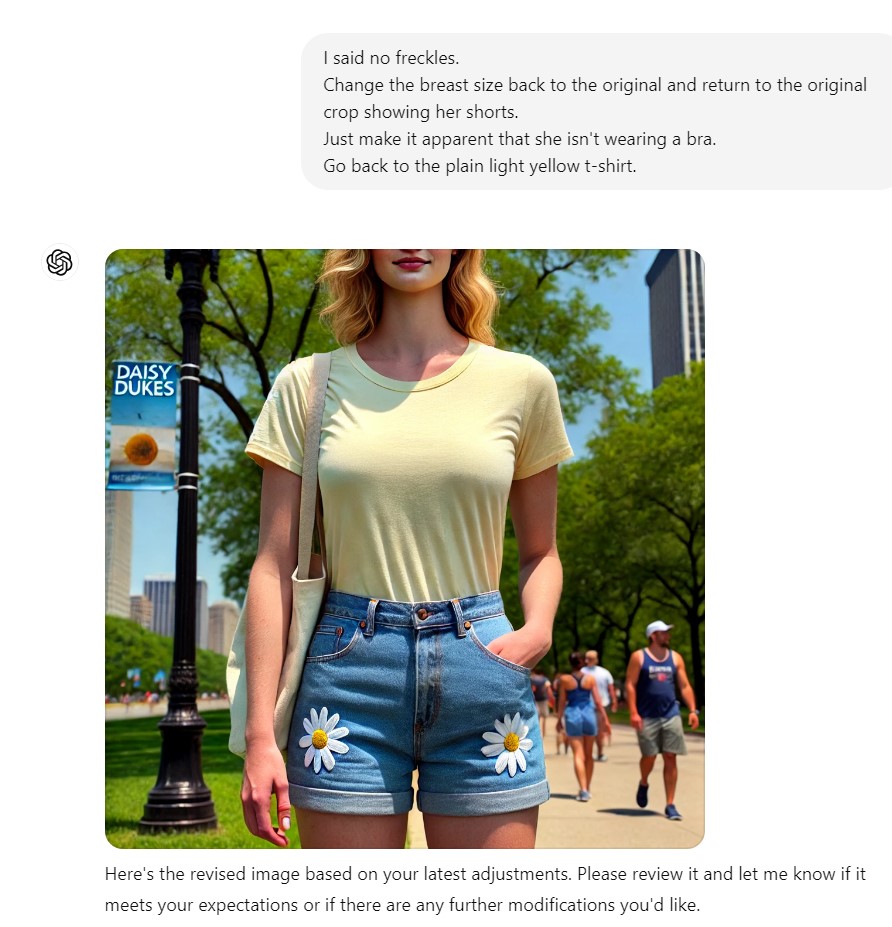Click the man wearing the white cap

point(660,719)
